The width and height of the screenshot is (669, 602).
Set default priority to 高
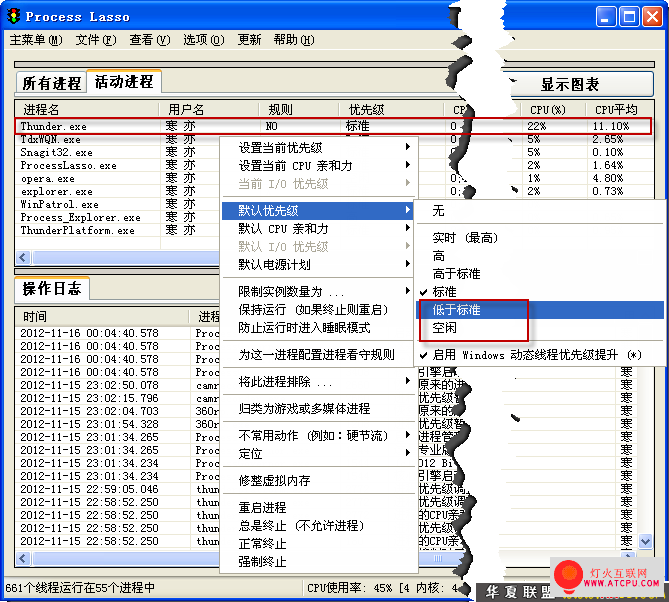(540, 256)
